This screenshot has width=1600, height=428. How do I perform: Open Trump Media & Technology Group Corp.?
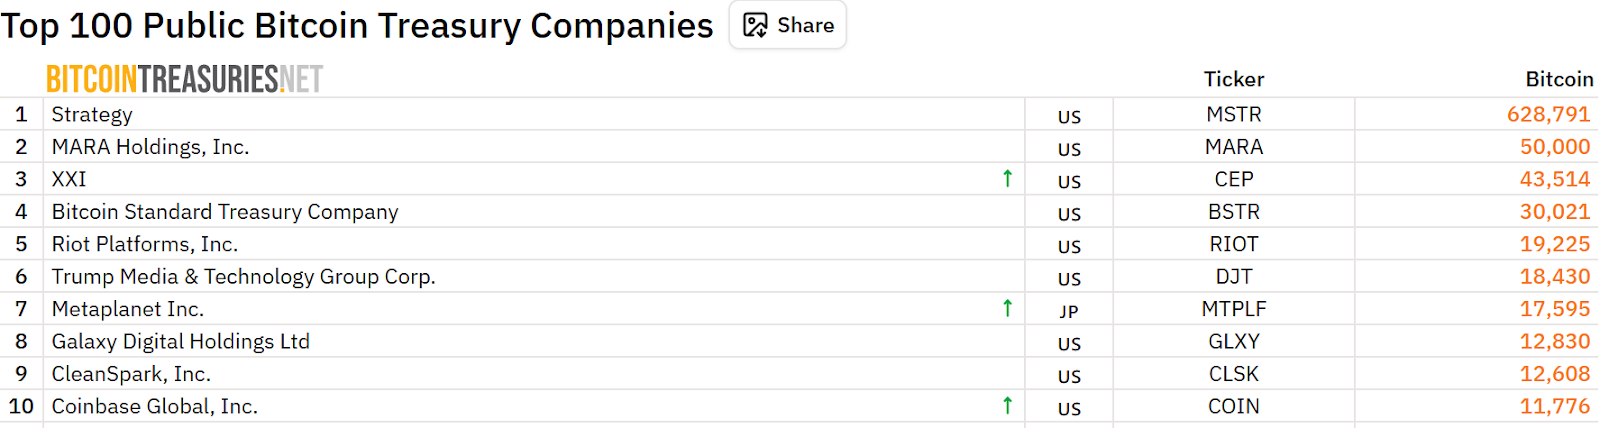(x=243, y=277)
